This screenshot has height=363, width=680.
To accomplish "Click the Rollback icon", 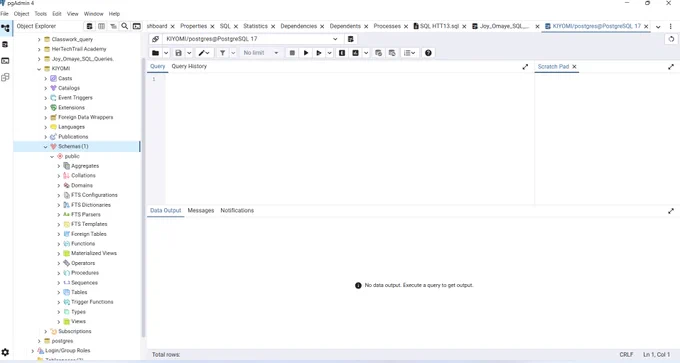I will [392, 53].
